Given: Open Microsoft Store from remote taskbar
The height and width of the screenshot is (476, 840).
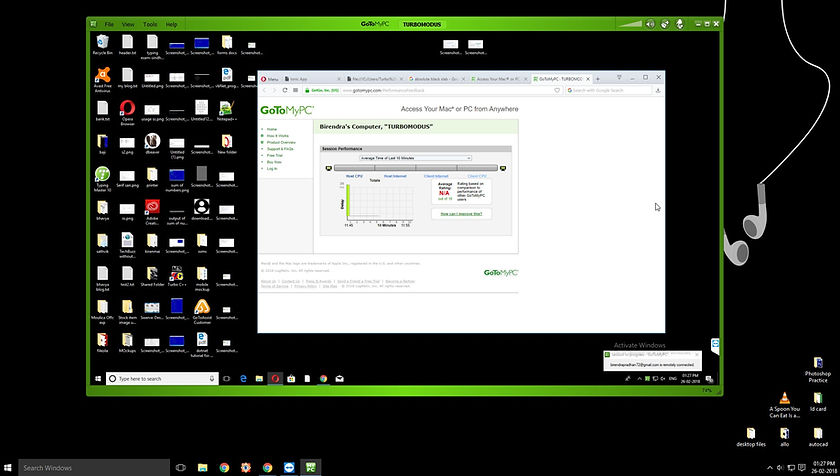Looking at the screenshot, I should (x=291, y=379).
